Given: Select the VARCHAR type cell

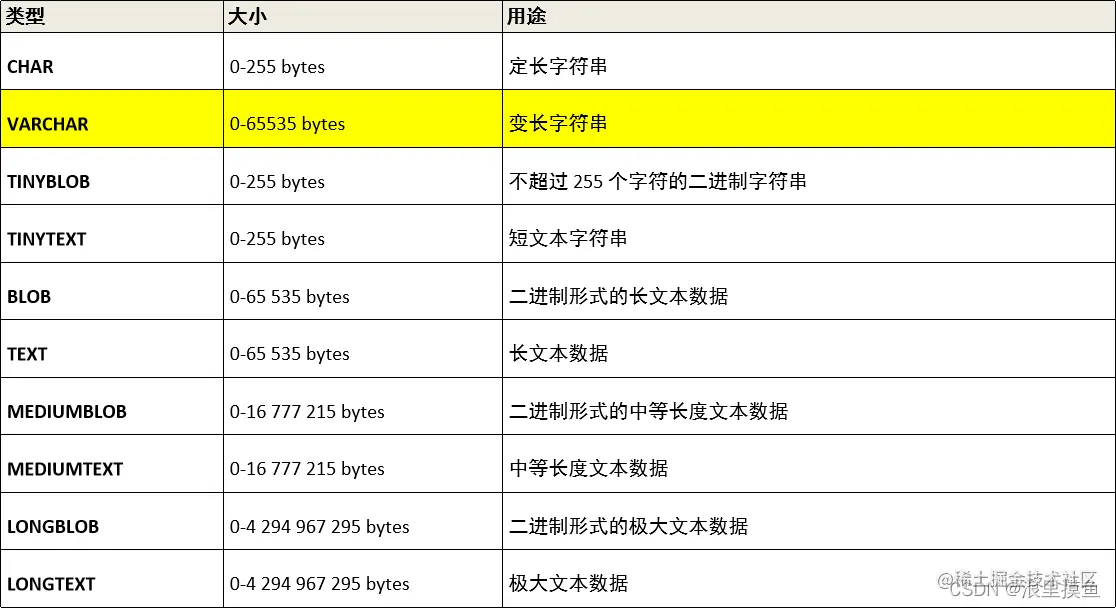Looking at the screenshot, I should coord(112,119).
